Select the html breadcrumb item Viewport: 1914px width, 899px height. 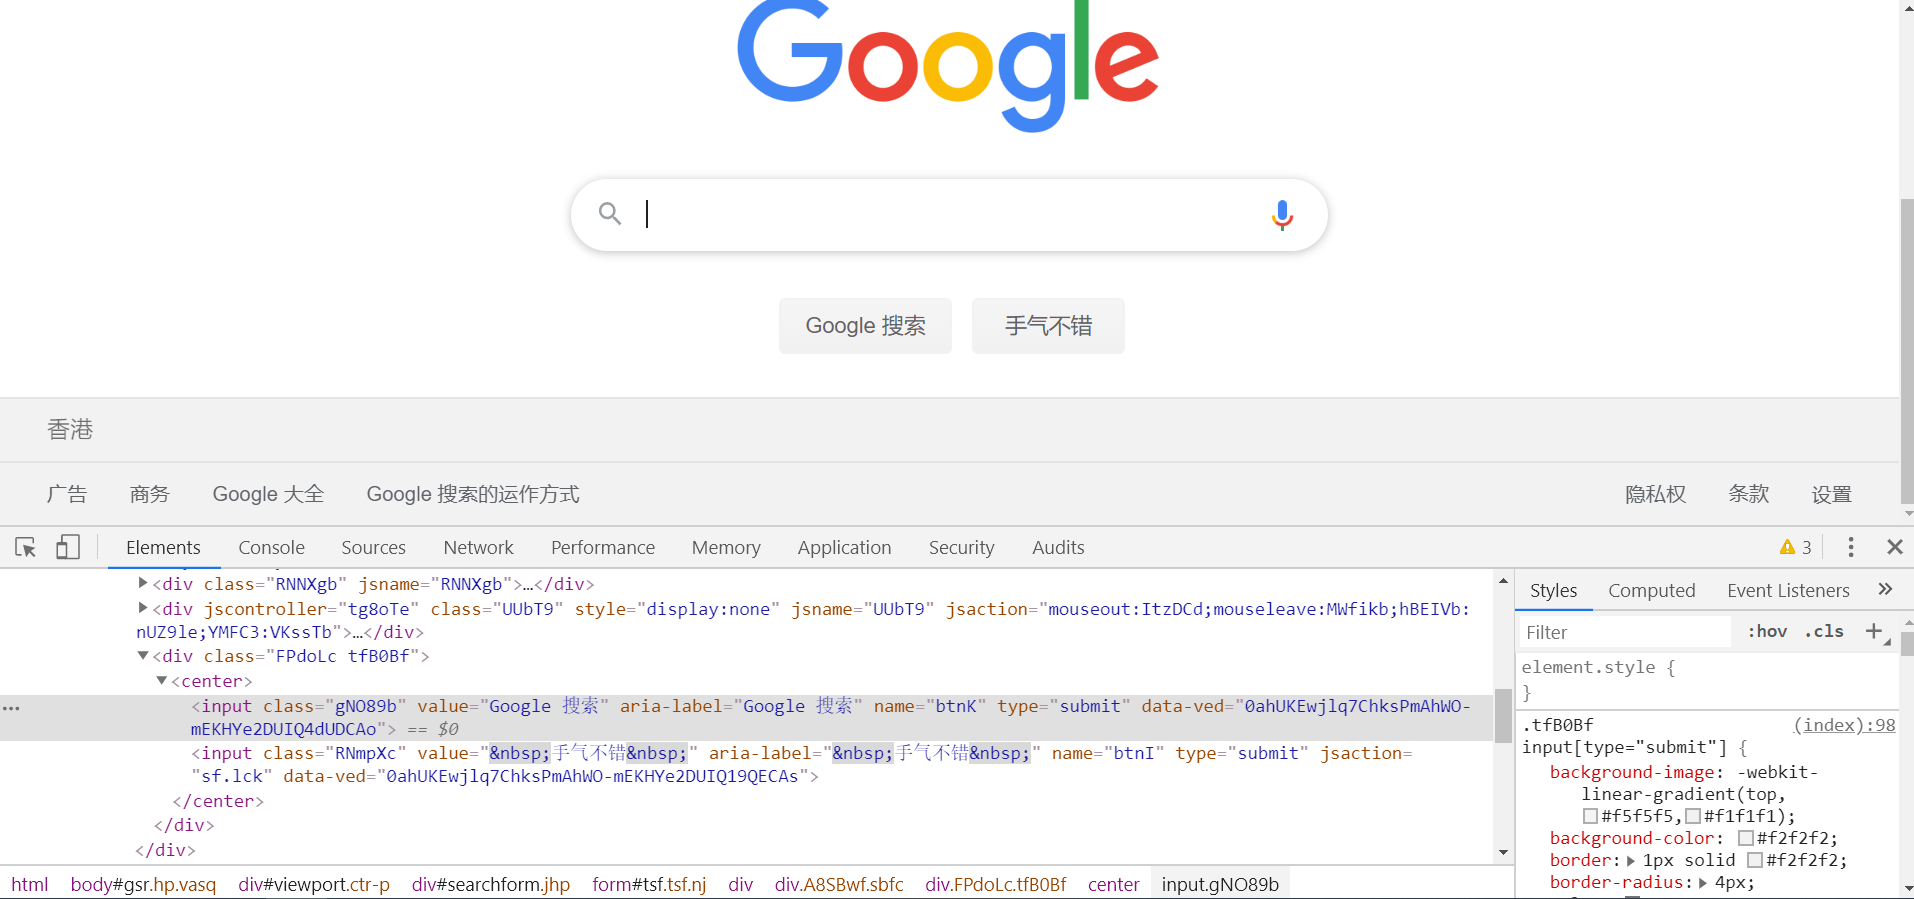(x=30, y=884)
